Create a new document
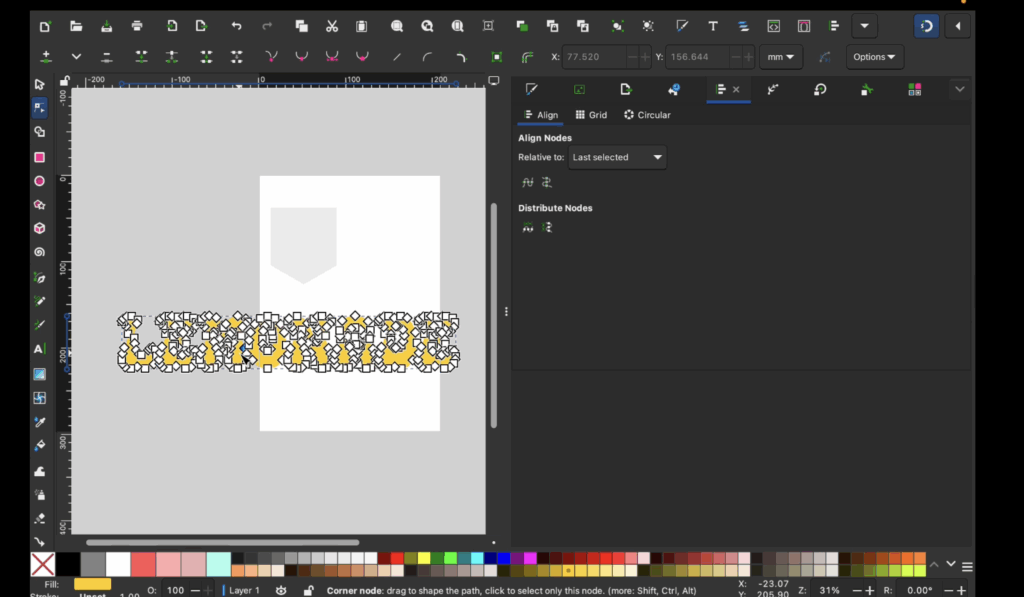1024x597 pixels. (44, 26)
